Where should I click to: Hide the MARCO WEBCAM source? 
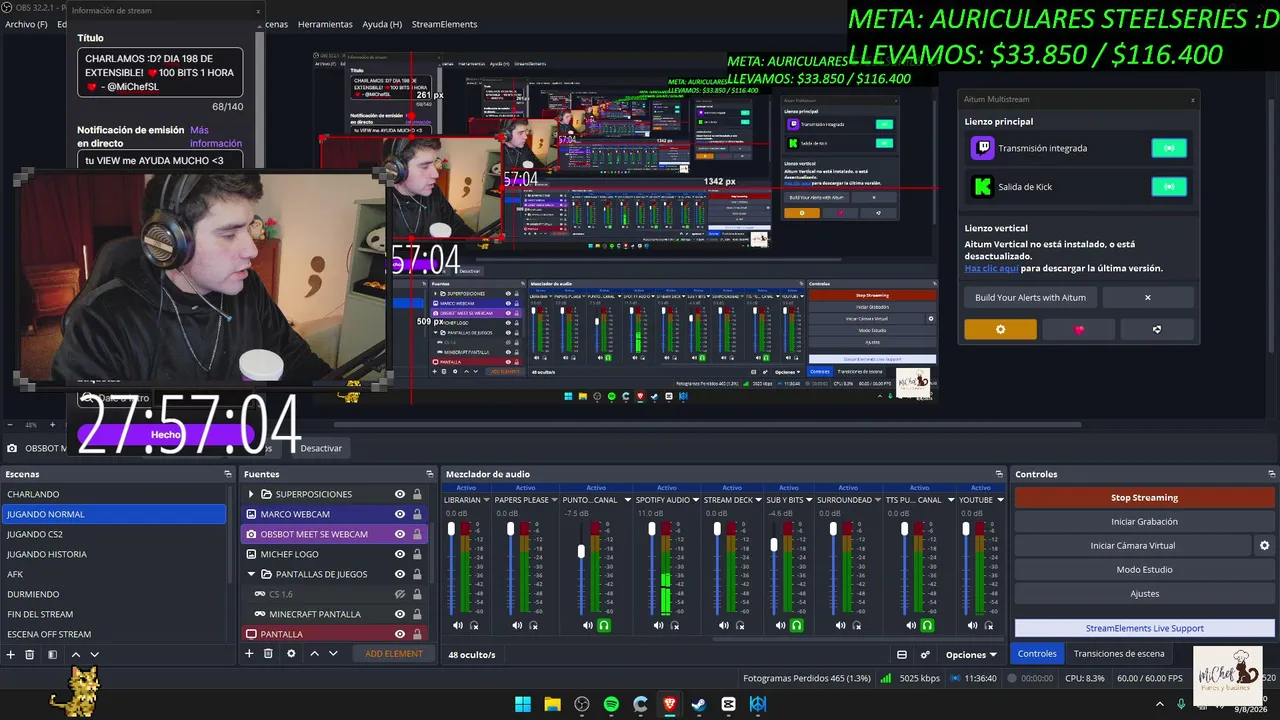point(400,514)
